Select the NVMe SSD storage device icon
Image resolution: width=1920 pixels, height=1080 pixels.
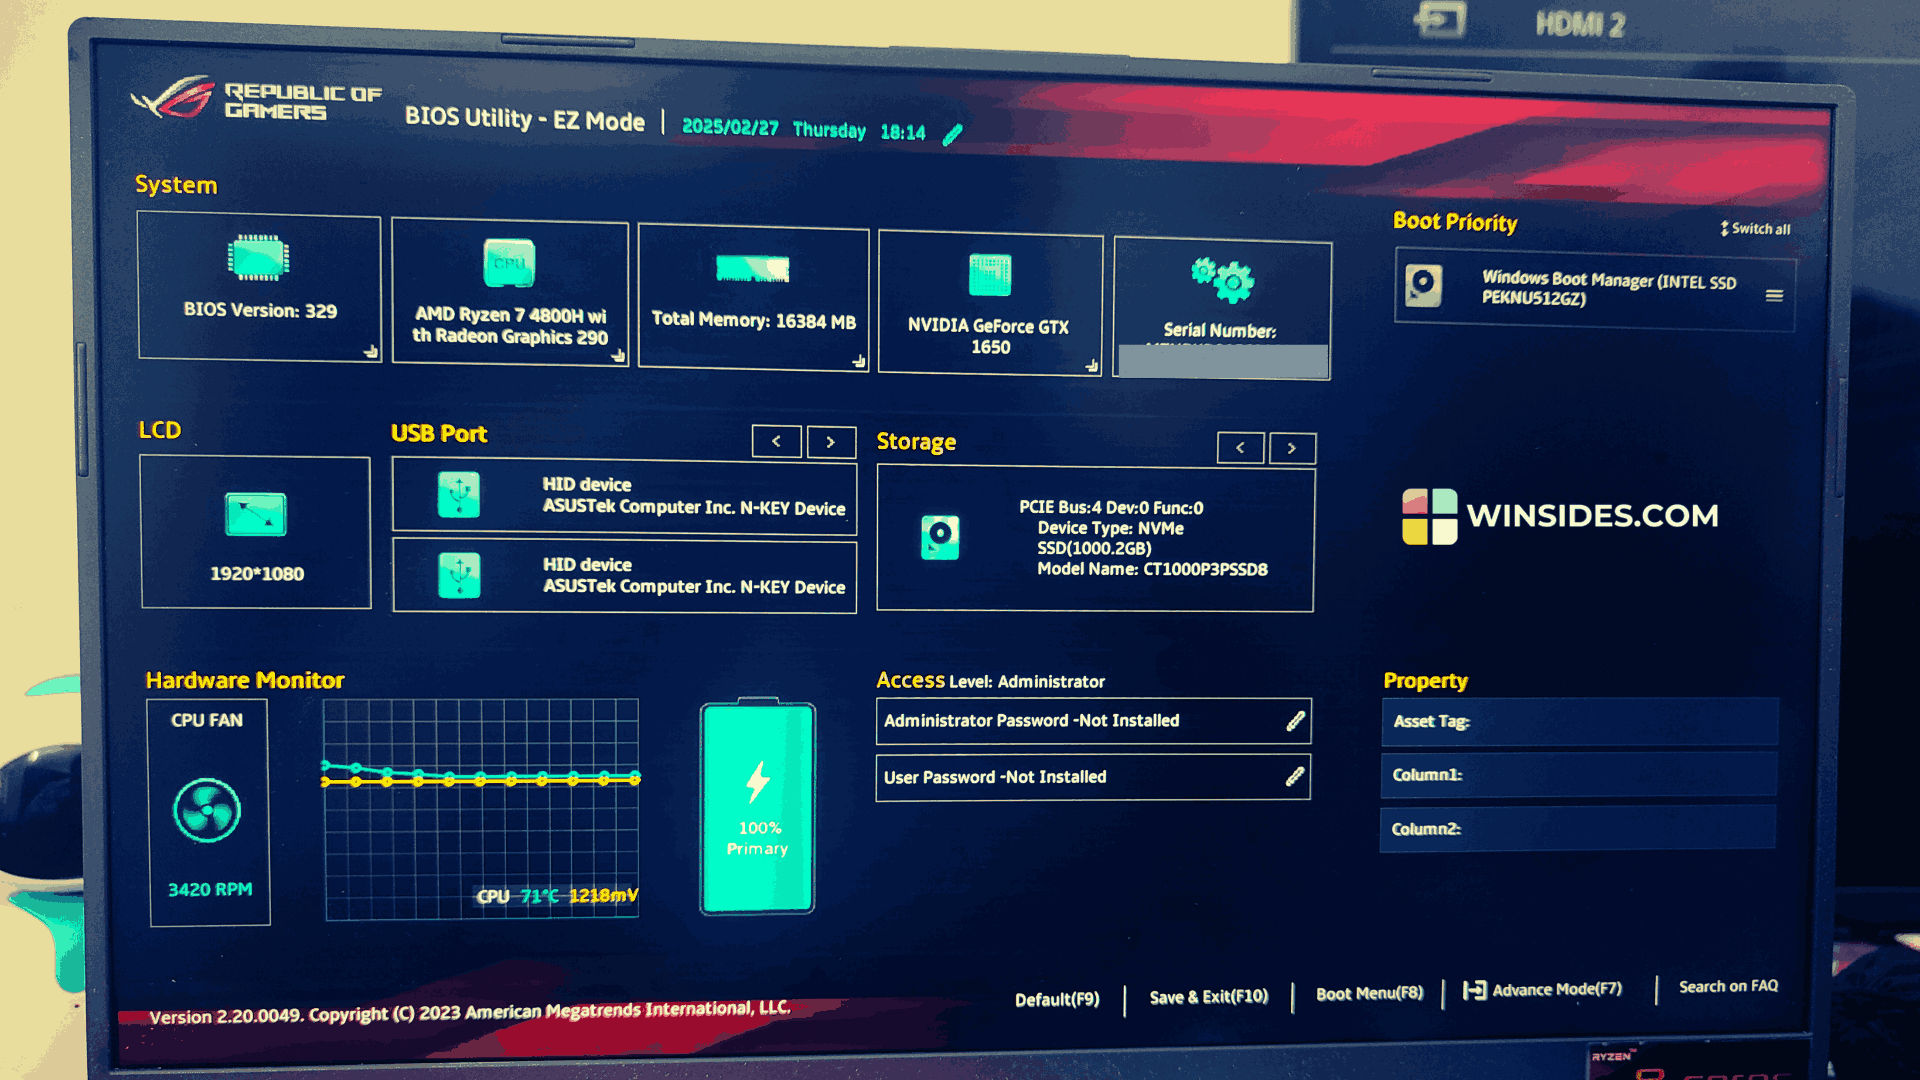coord(943,534)
